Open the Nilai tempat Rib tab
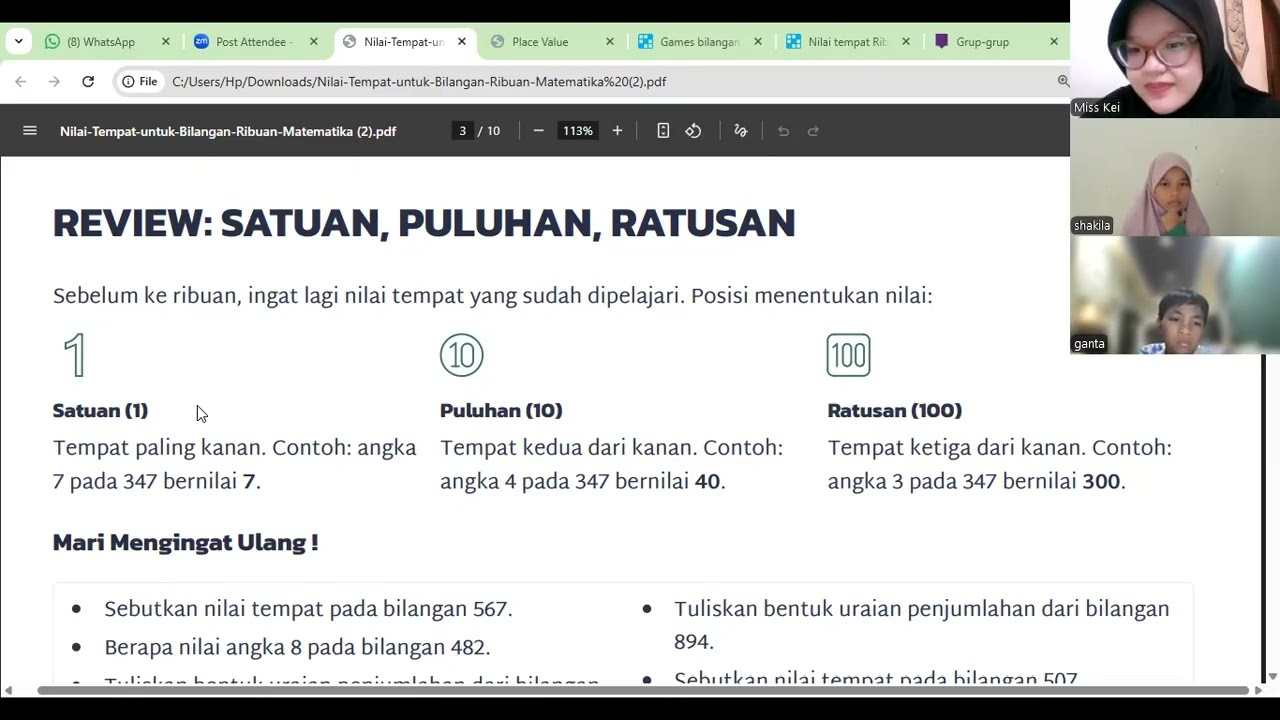The height and width of the screenshot is (720, 1280). [x=847, y=42]
